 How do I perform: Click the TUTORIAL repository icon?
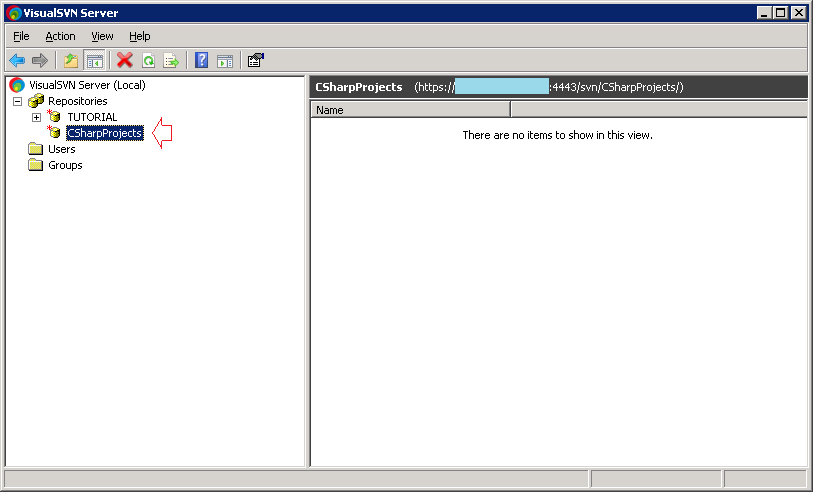point(54,117)
